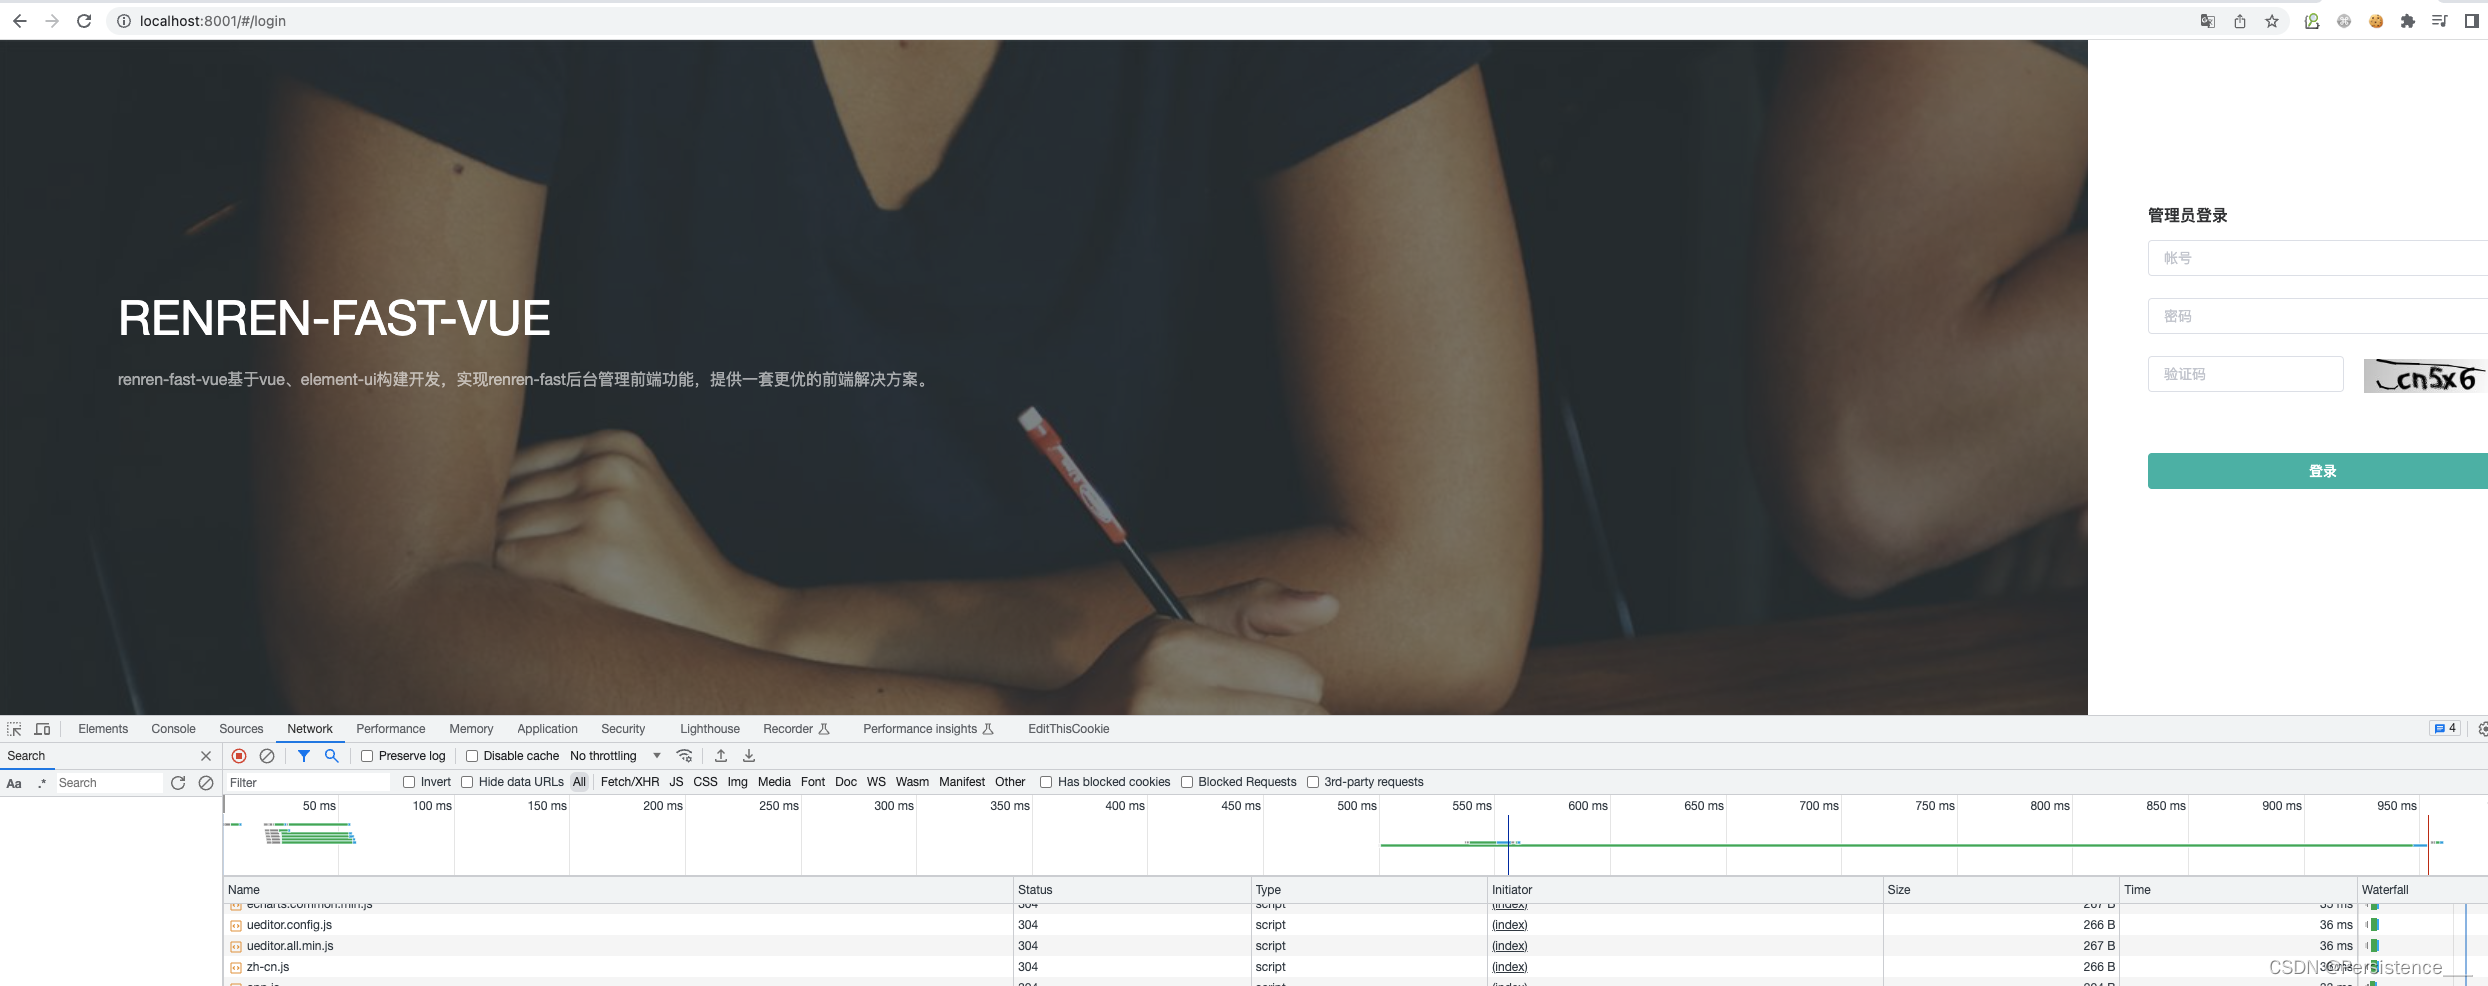Sort by the Size column header
Viewport: 2488px width, 986px height.
tap(2000, 890)
